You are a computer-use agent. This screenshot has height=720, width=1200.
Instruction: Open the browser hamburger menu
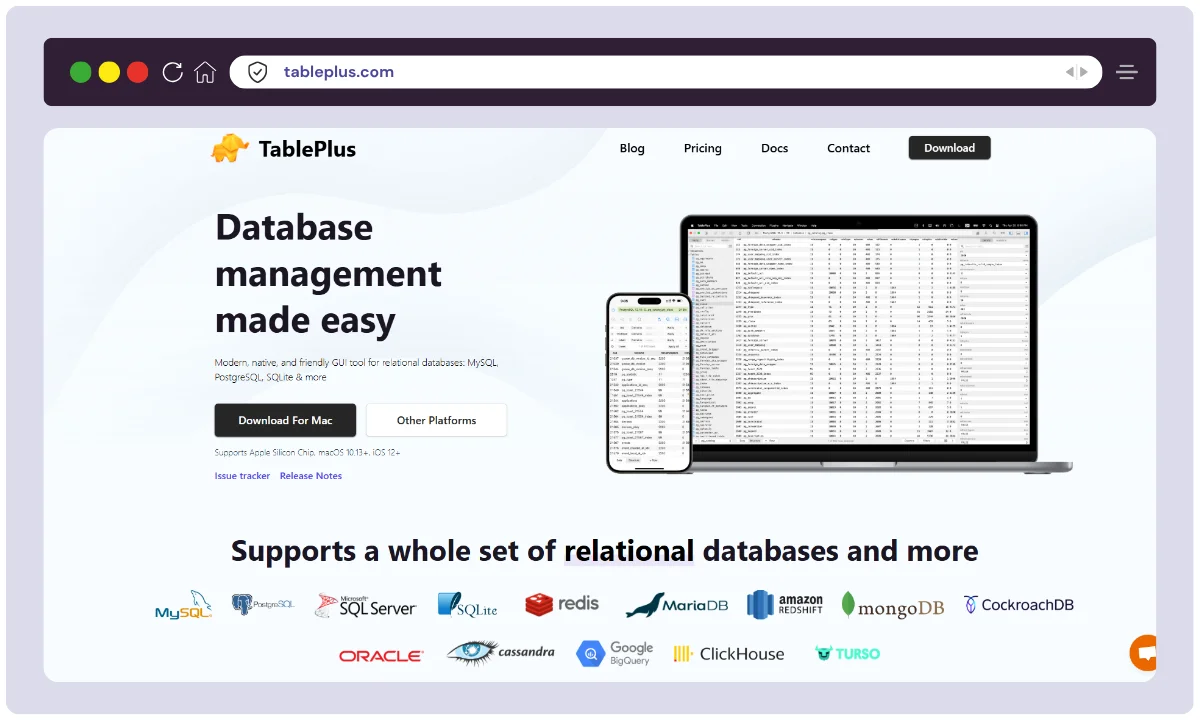tap(1127, 72)
